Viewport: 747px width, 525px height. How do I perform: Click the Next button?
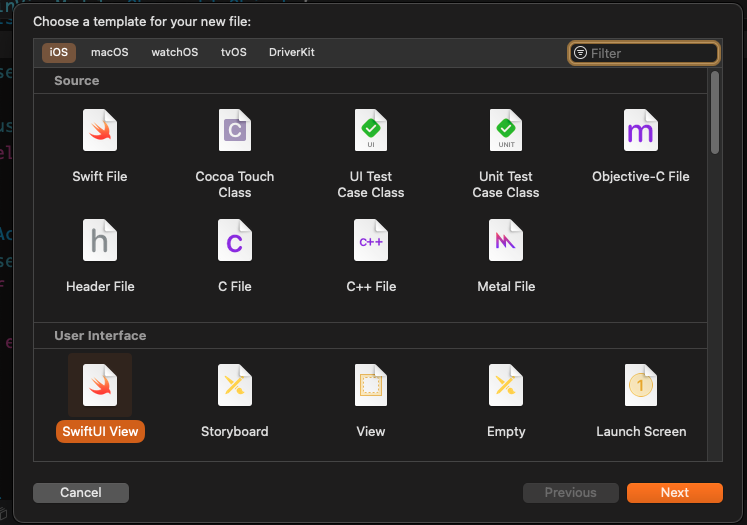tap(674, 492)
